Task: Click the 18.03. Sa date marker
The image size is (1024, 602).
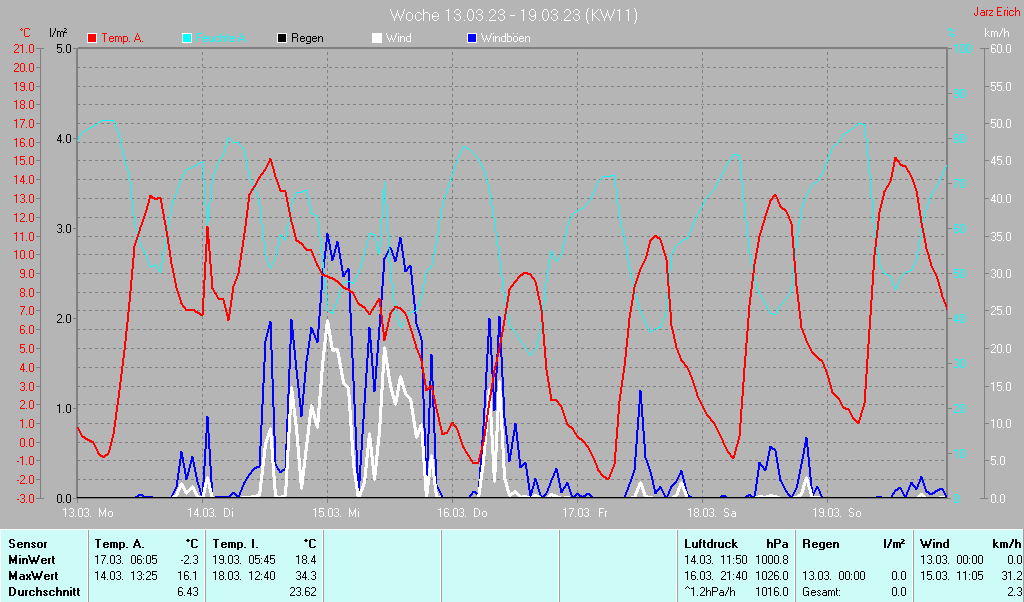Action: 712,513
